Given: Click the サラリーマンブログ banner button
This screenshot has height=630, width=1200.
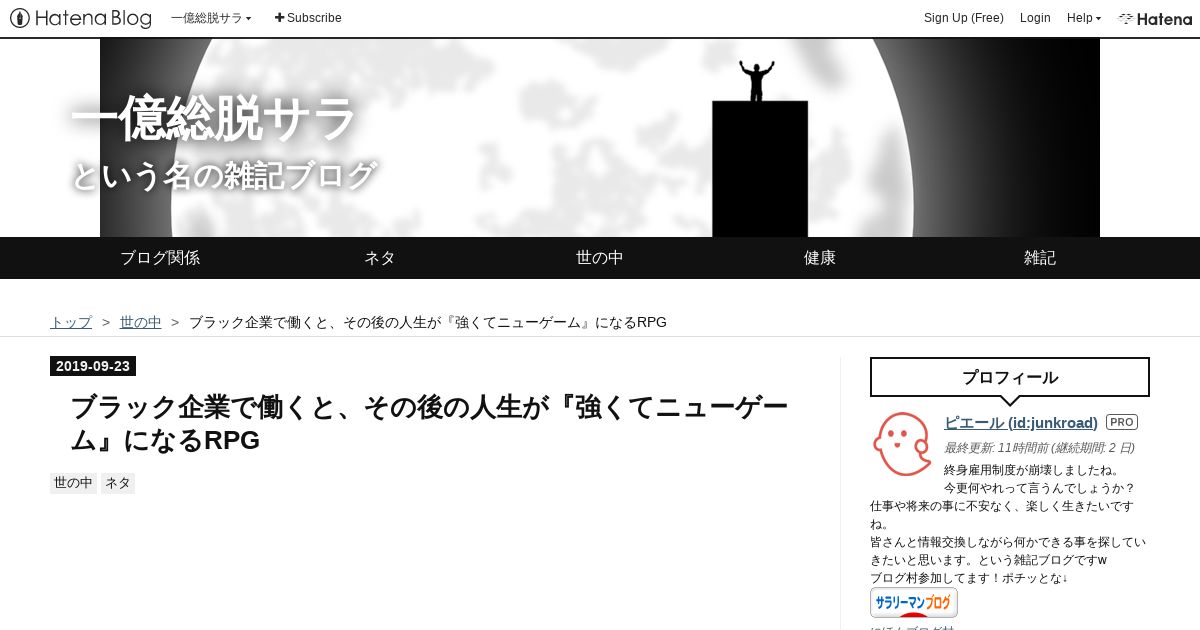Looking at the screenshot, I should click(x=914, y=602).
